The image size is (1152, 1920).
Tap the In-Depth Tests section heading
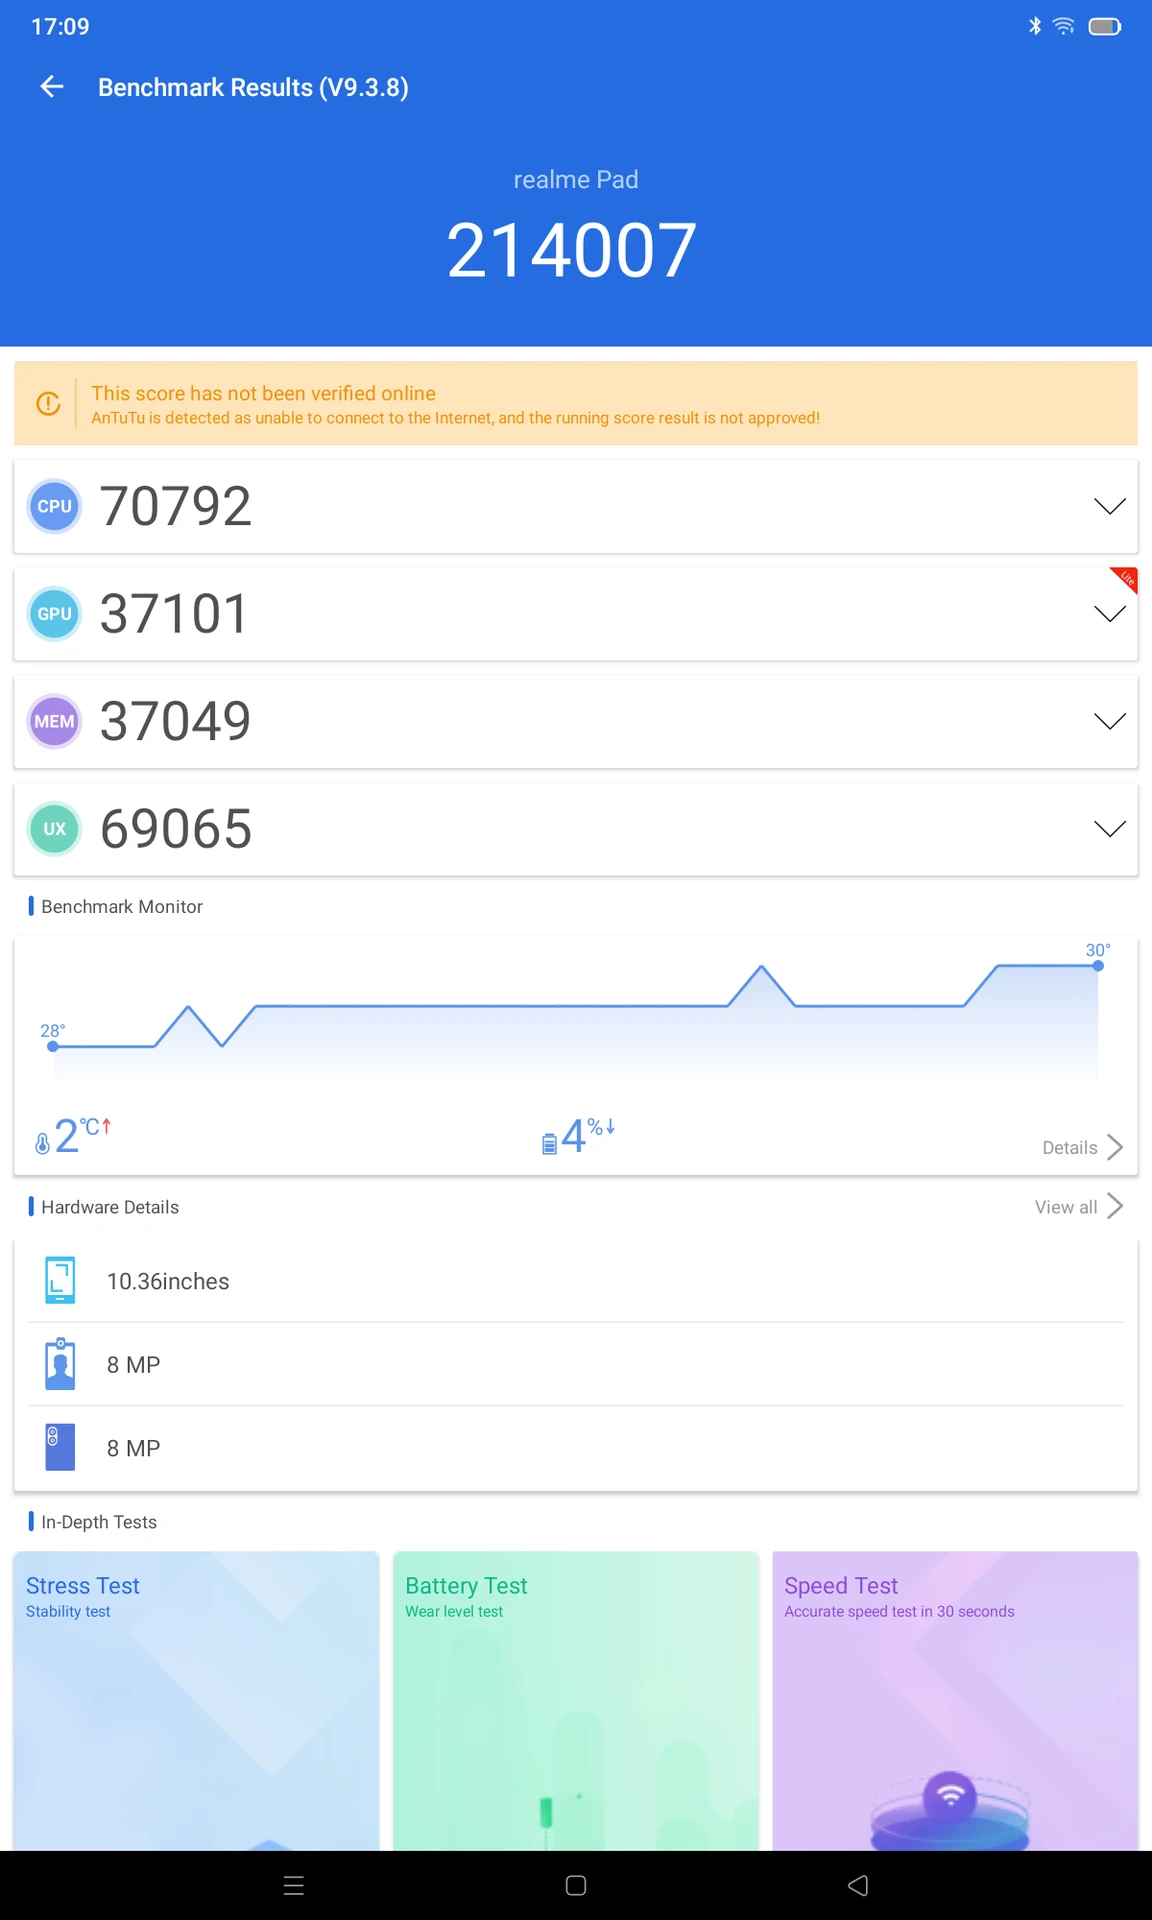98,1522
